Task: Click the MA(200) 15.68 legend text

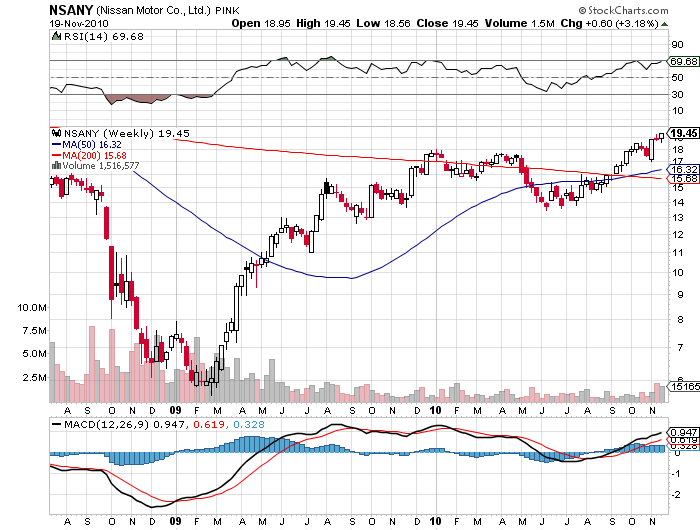Action: (x=94, y=155)
